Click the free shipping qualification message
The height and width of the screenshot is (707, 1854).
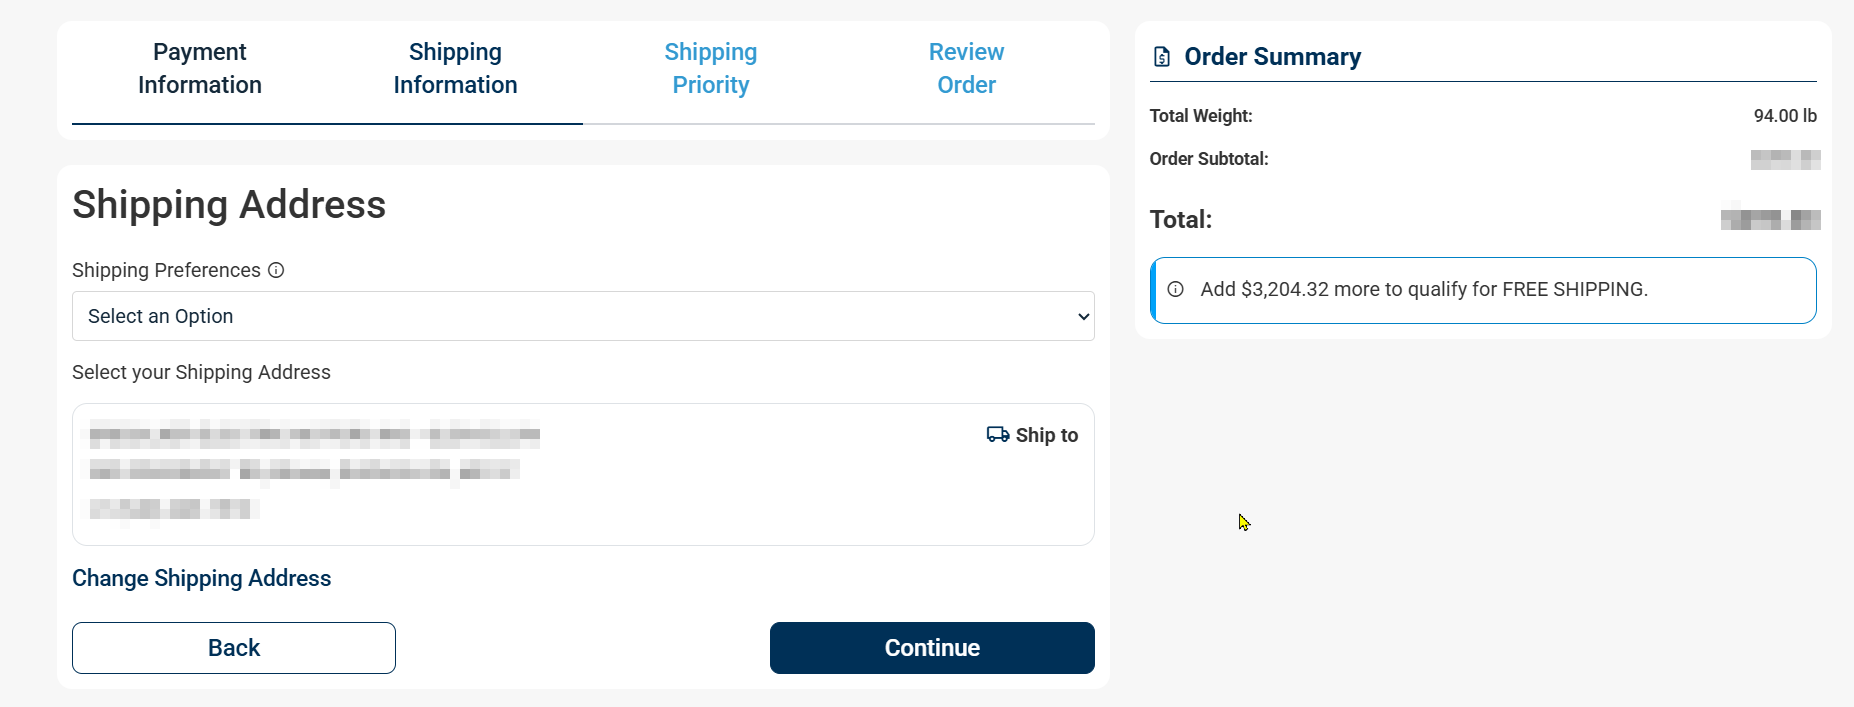[1424, 289]
